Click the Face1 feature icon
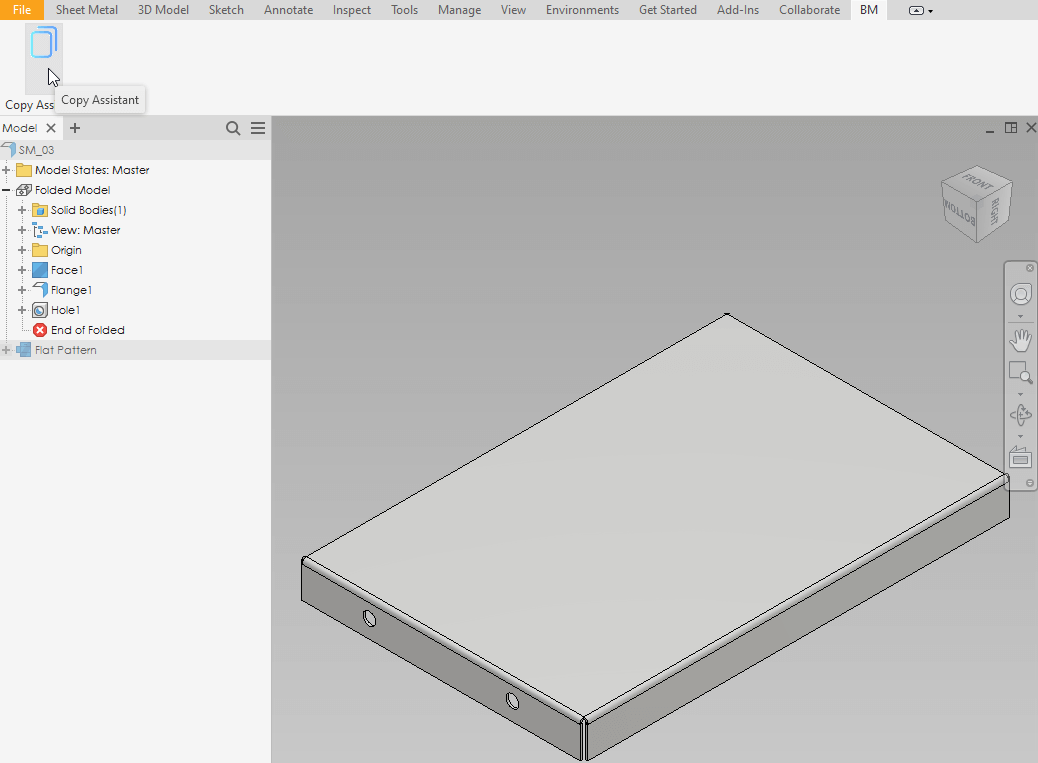The width and height of the screenshot is (1038, 763). [40, 270]
